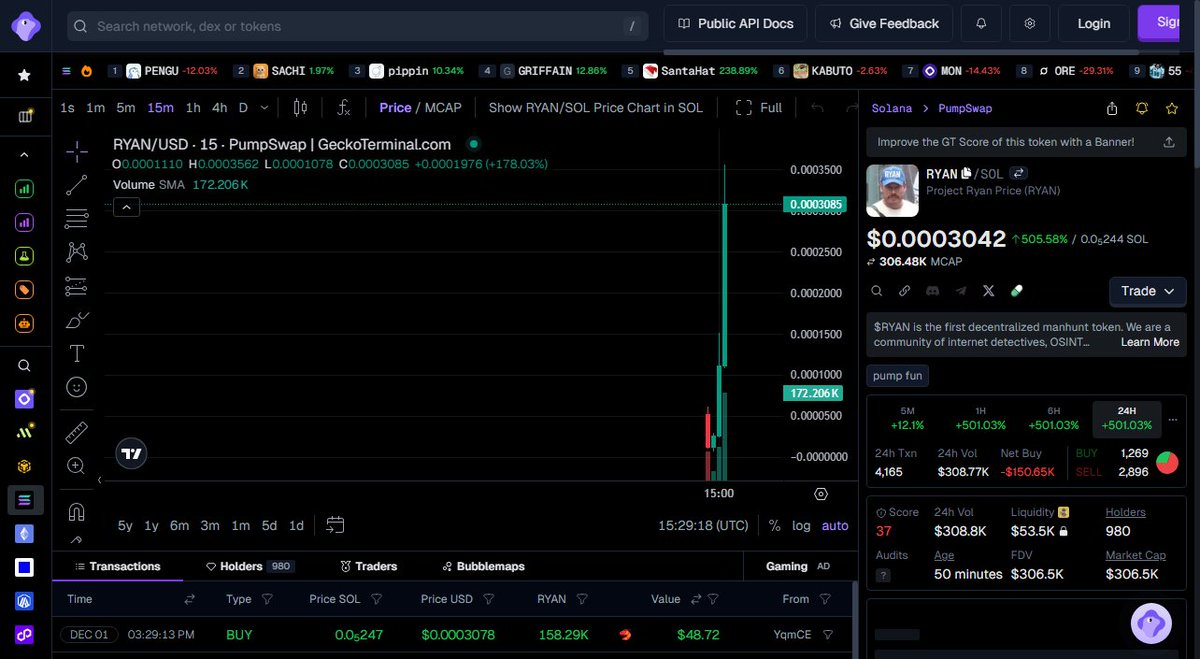
Task: Open the Type column filter
Action: click(x=267, y=599)
